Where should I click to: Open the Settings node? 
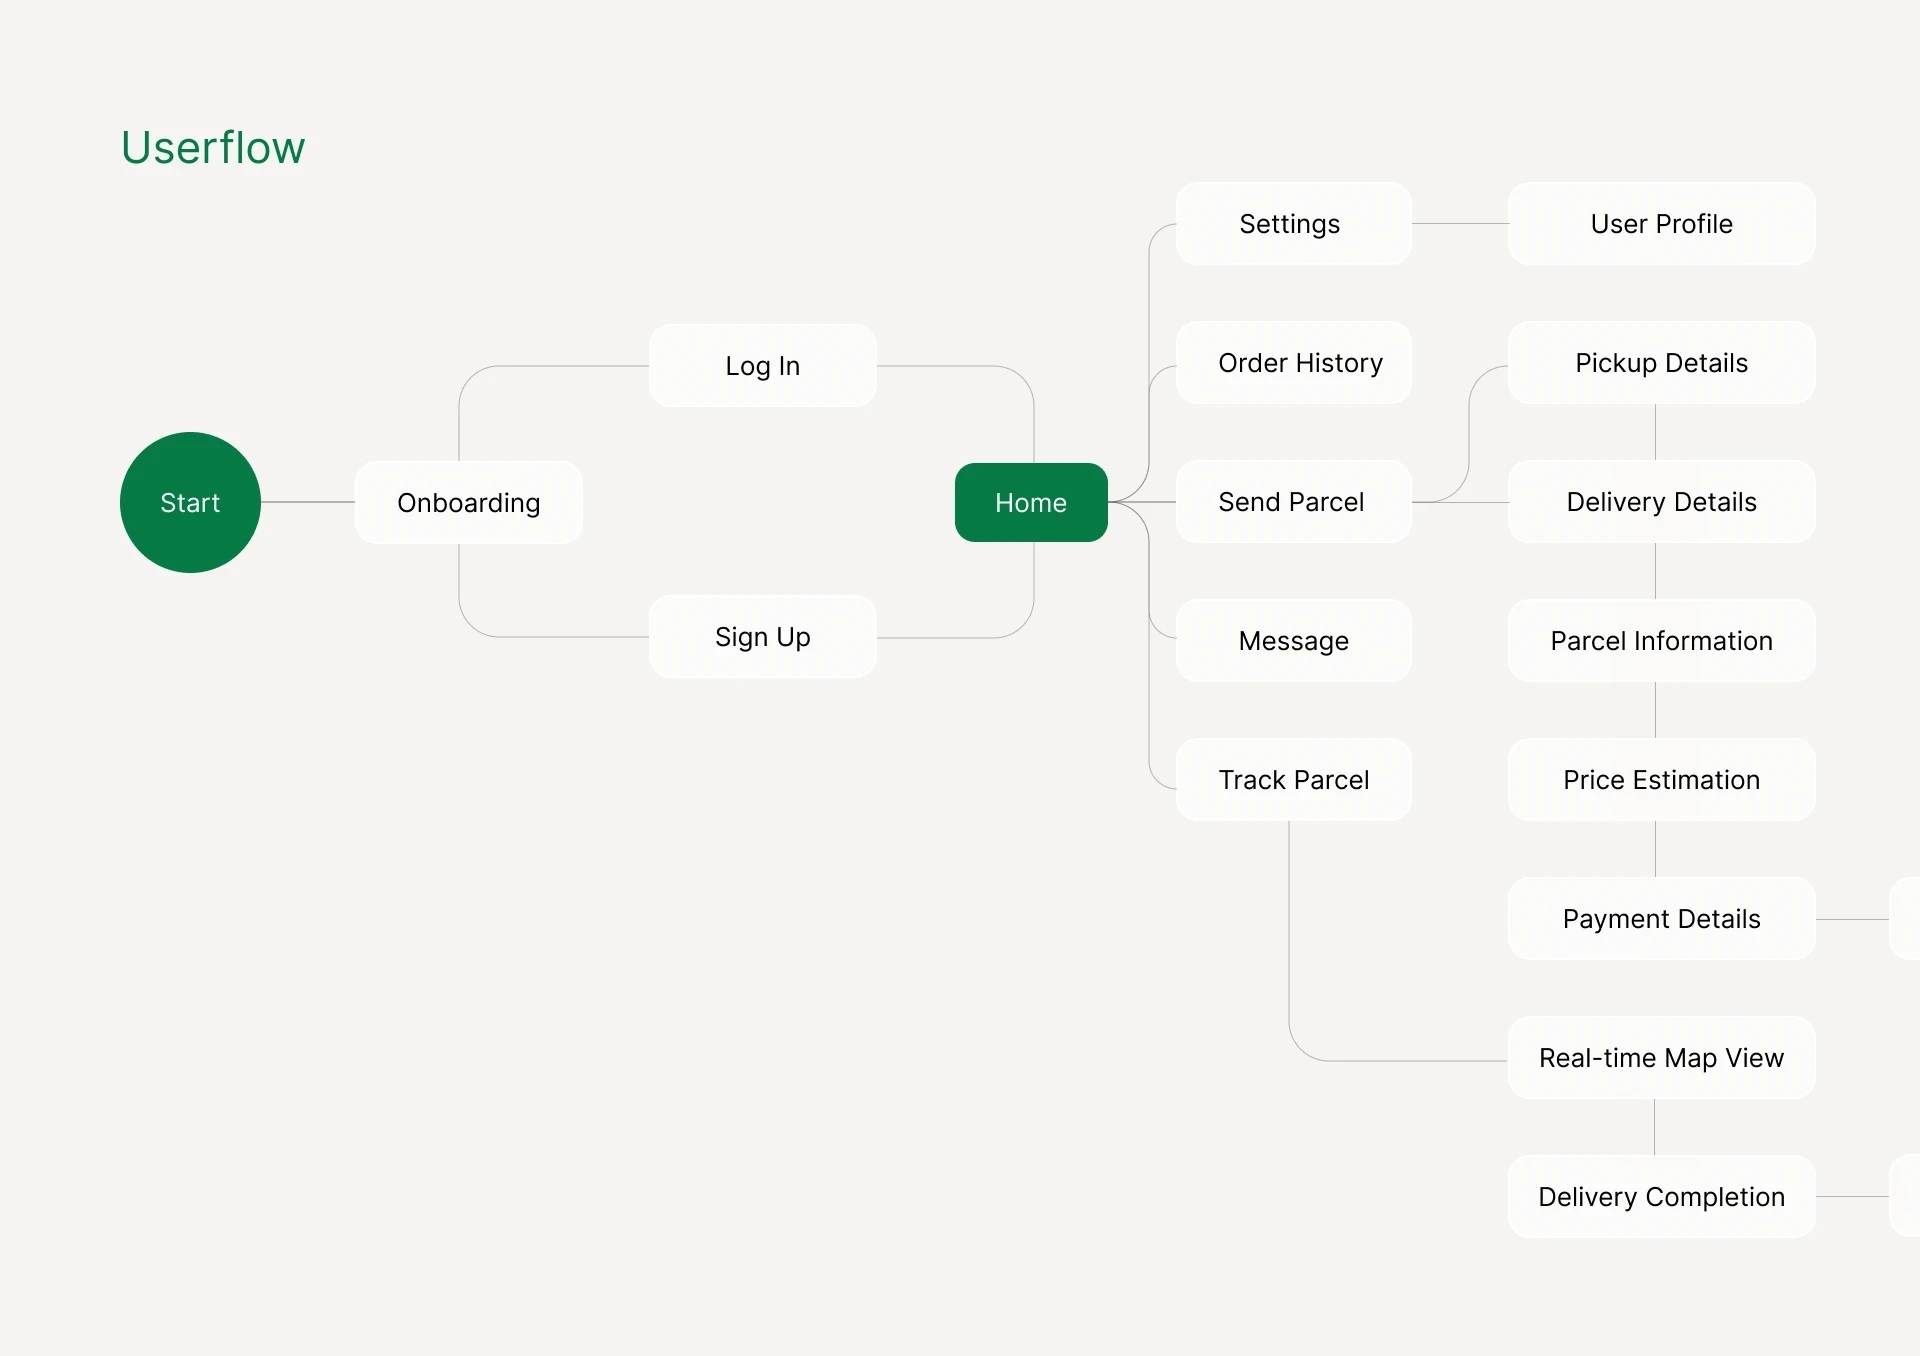click(1292, 224)
